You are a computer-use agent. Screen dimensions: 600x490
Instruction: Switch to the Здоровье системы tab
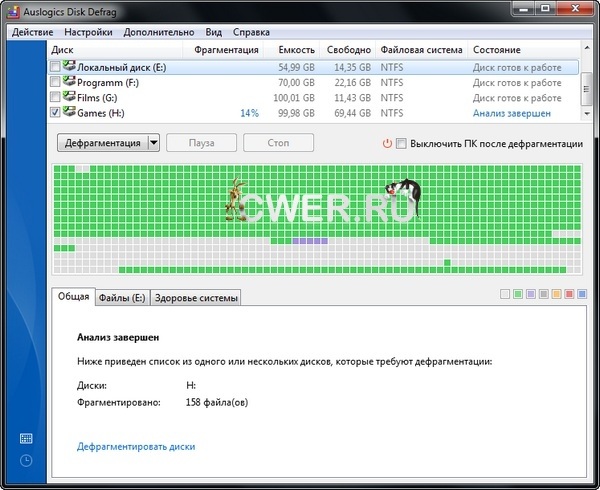click(197, 298)
